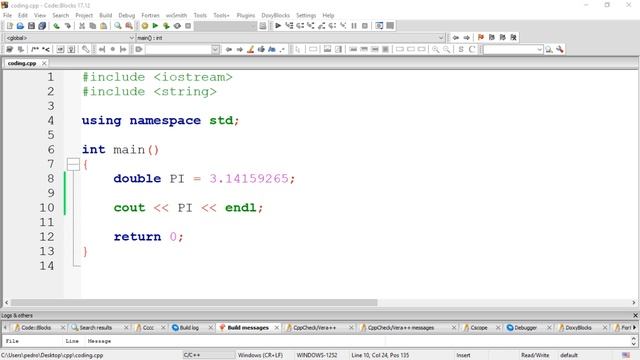Click the horizontal editor scrollbar

point(194,303)
